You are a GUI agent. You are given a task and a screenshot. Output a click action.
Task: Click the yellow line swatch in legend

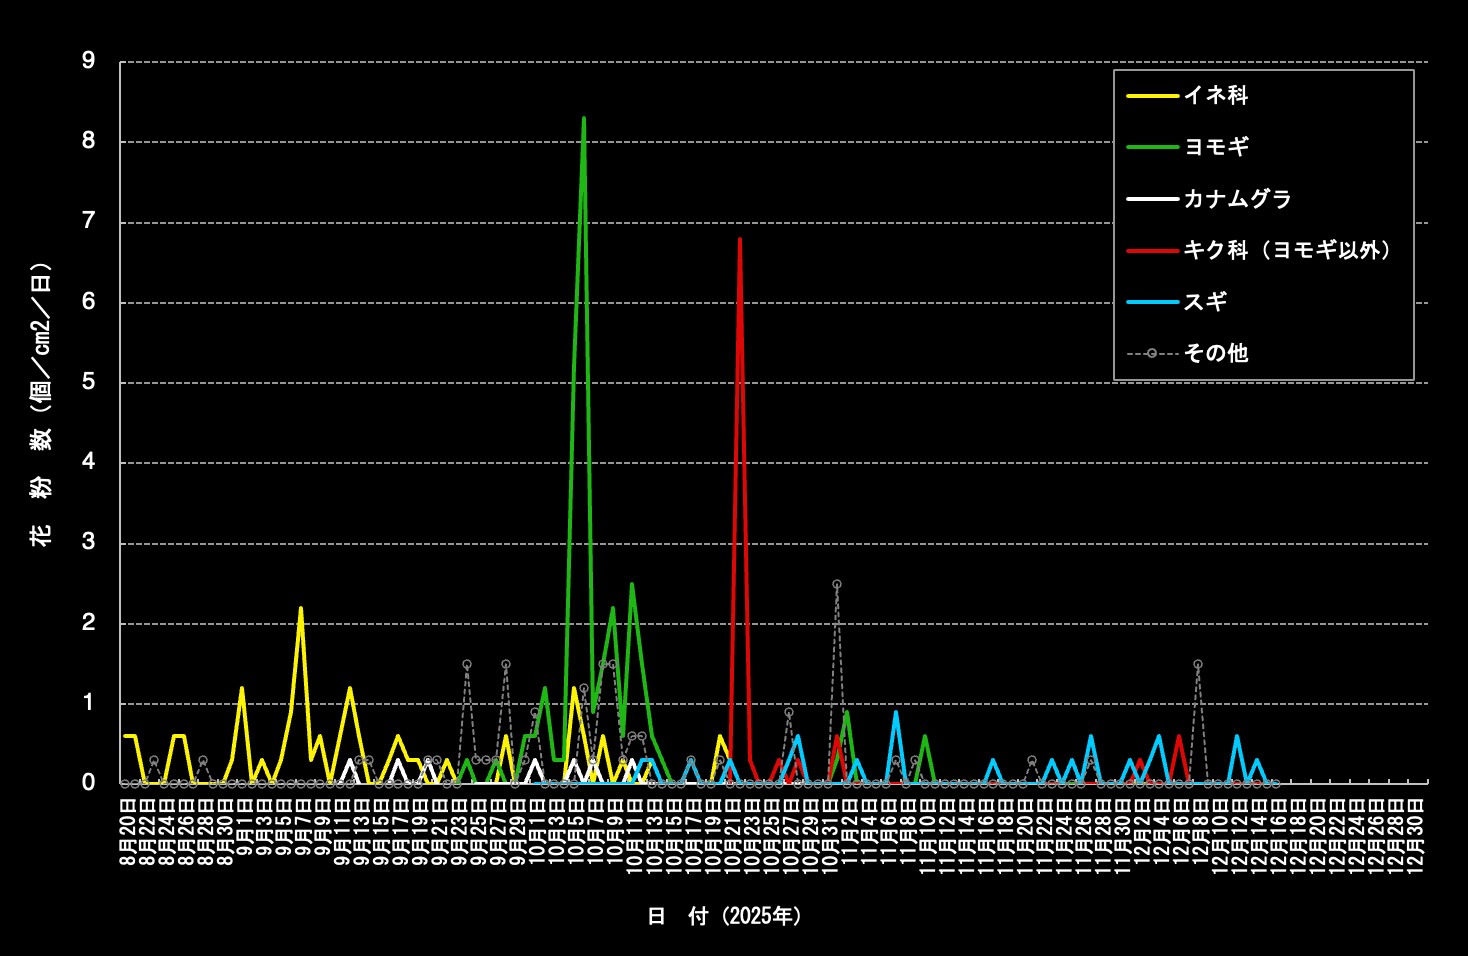(x=1152, y=96)
